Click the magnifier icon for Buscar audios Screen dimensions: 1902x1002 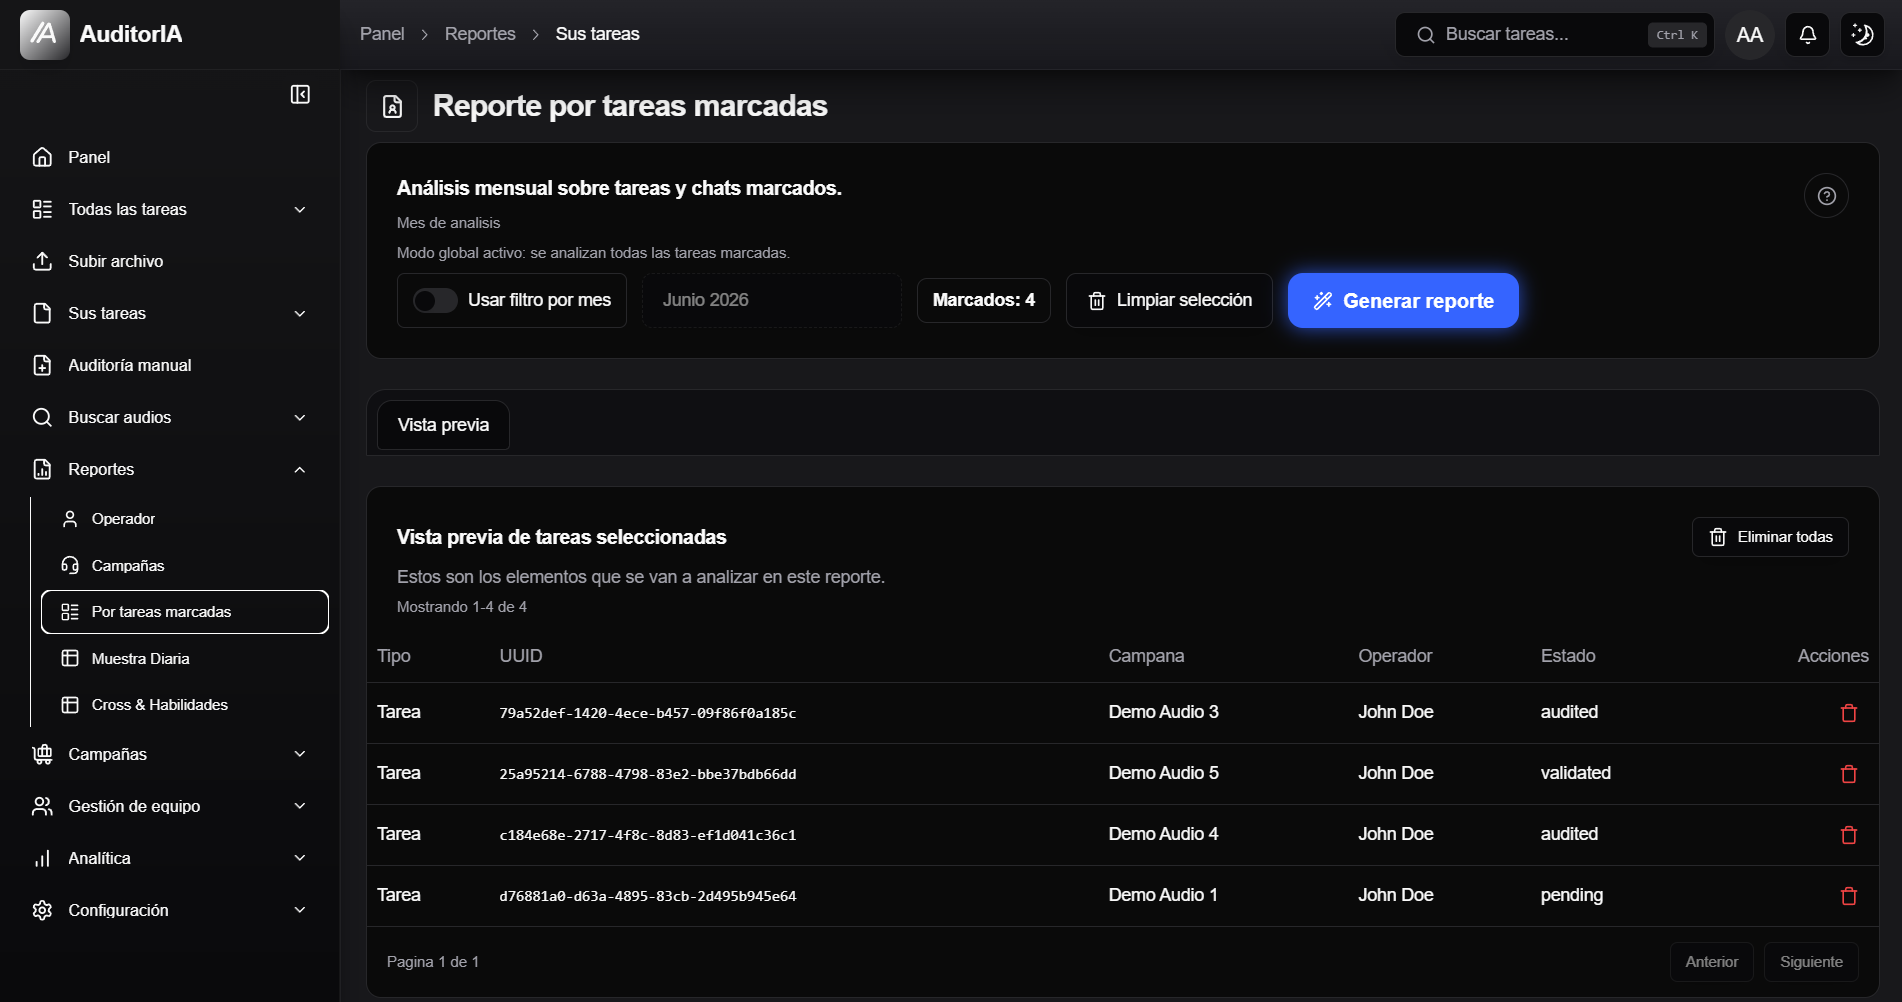[42, 417]
